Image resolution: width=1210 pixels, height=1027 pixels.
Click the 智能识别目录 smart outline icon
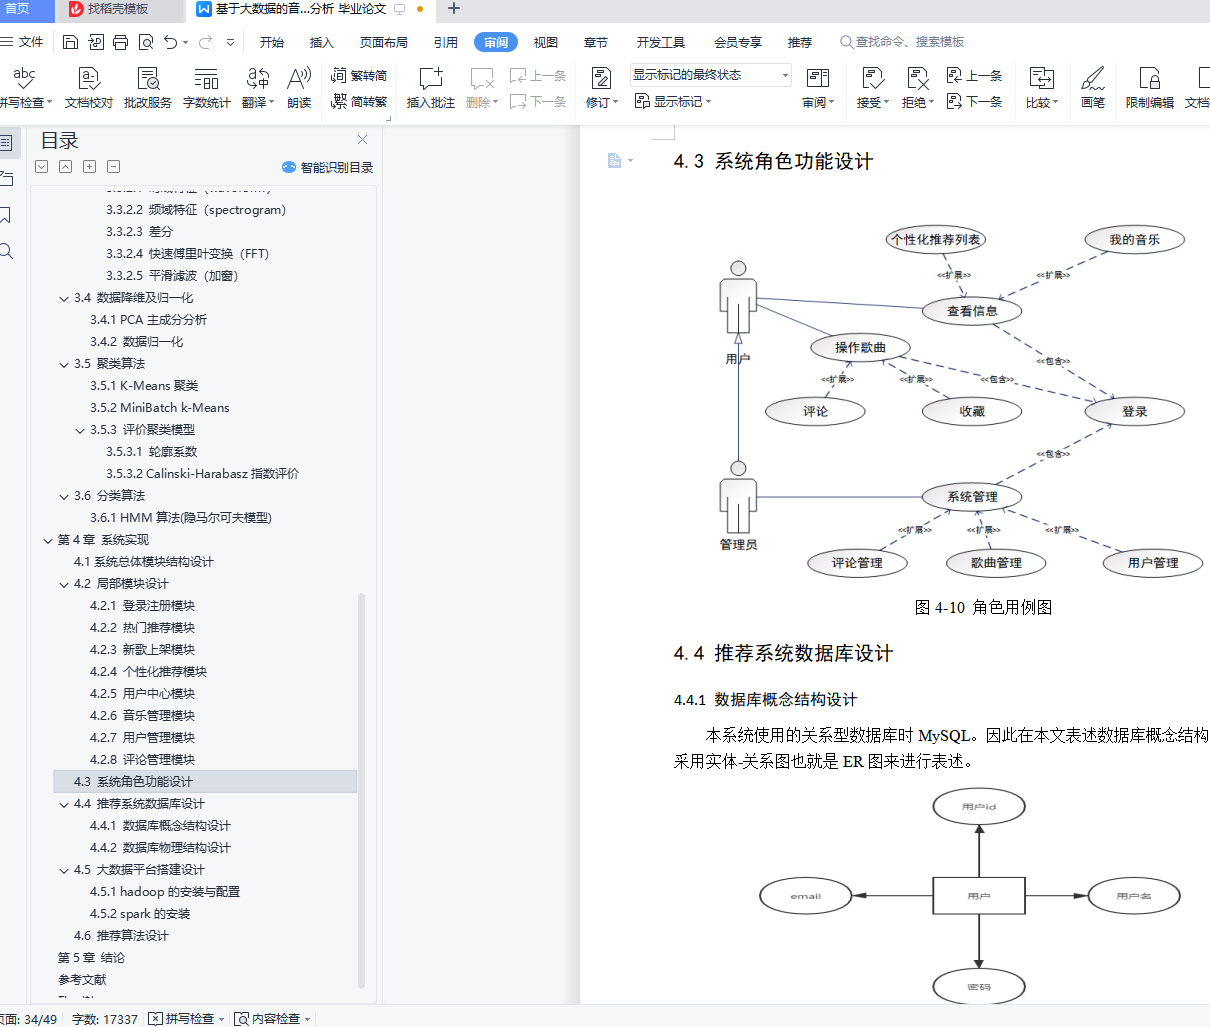pyautogui.click(x=328, y=167)
